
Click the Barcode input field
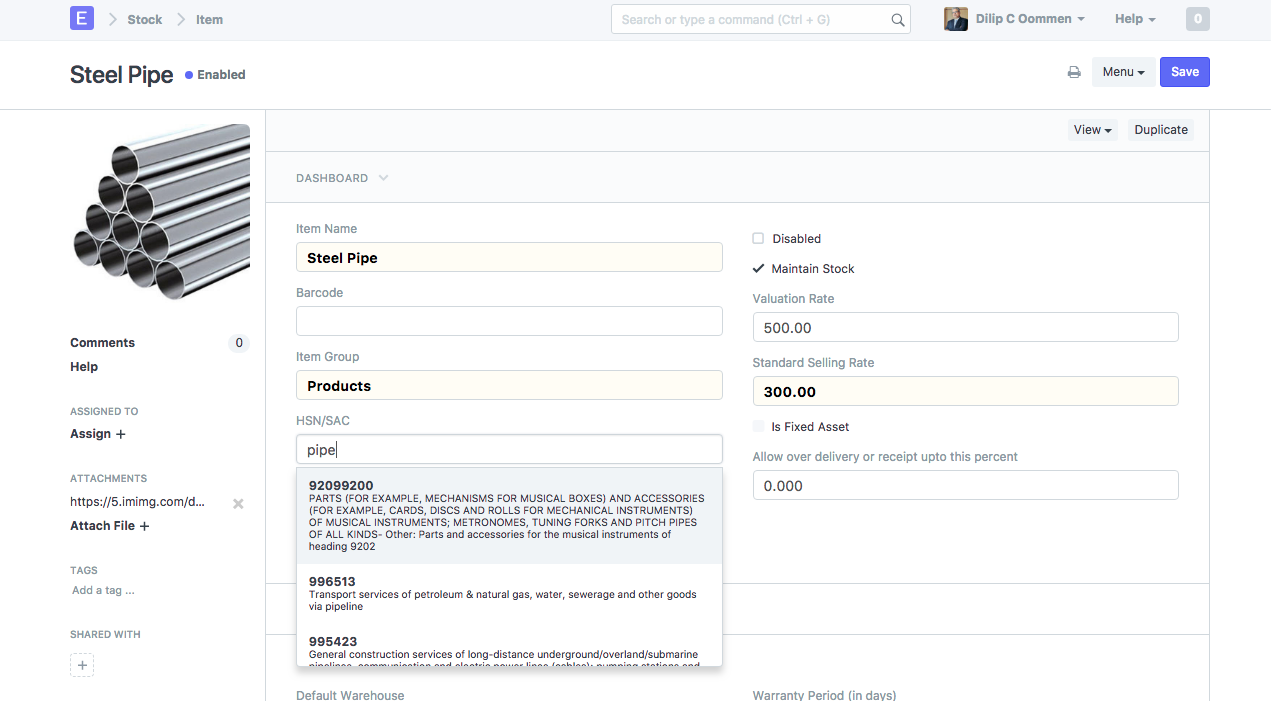[509, 321]
